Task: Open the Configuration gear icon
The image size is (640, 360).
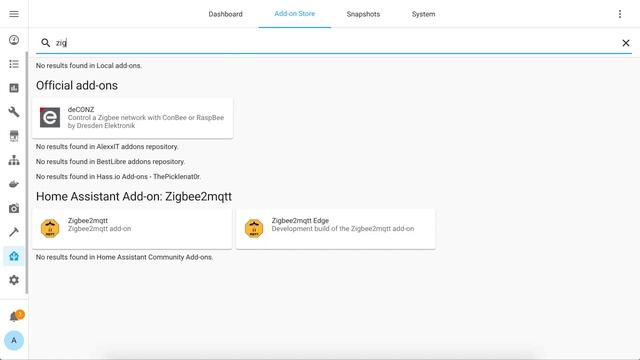Action: 14,280
